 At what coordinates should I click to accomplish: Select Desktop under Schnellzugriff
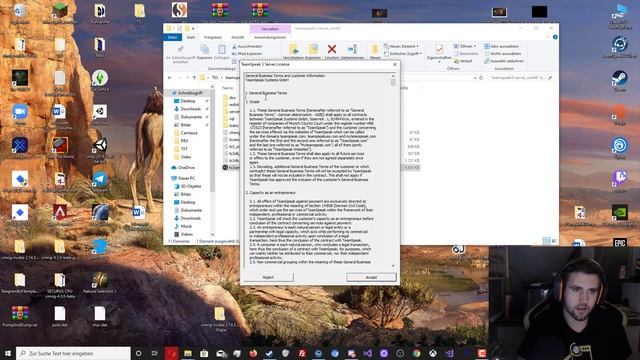click(x=188, y=101)
